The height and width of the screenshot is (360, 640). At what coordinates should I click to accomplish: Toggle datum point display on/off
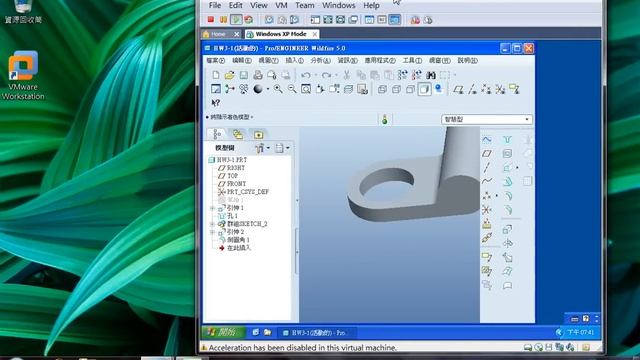[x=486, y=89]
